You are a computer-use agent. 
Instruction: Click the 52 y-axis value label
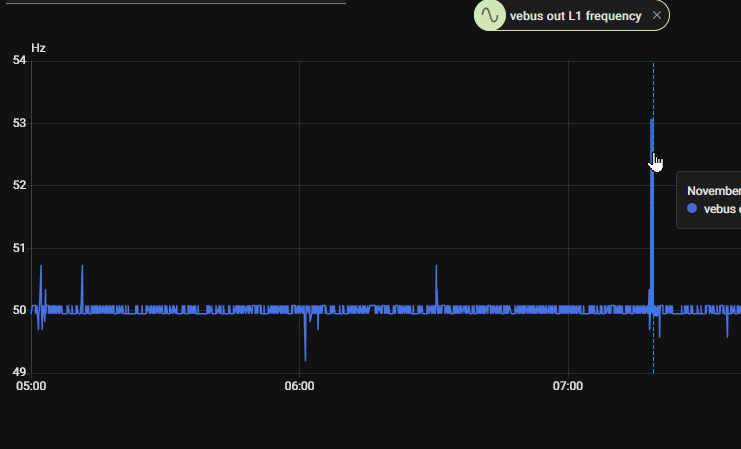click(19, 185)
